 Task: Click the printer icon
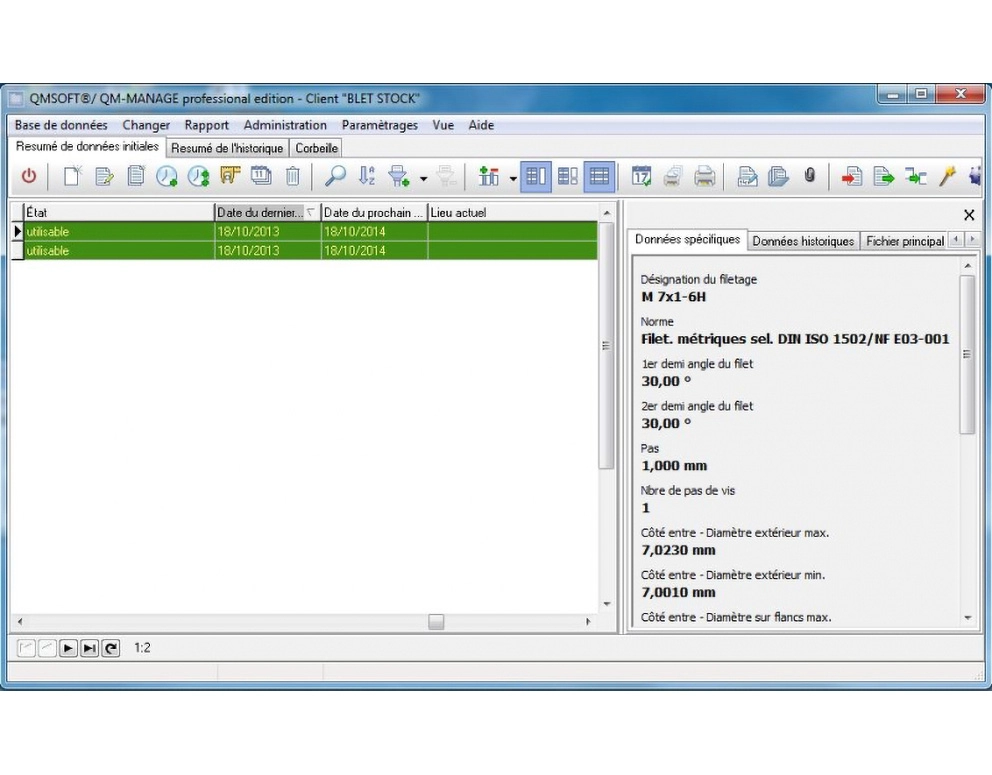click(x=704, y=176)
